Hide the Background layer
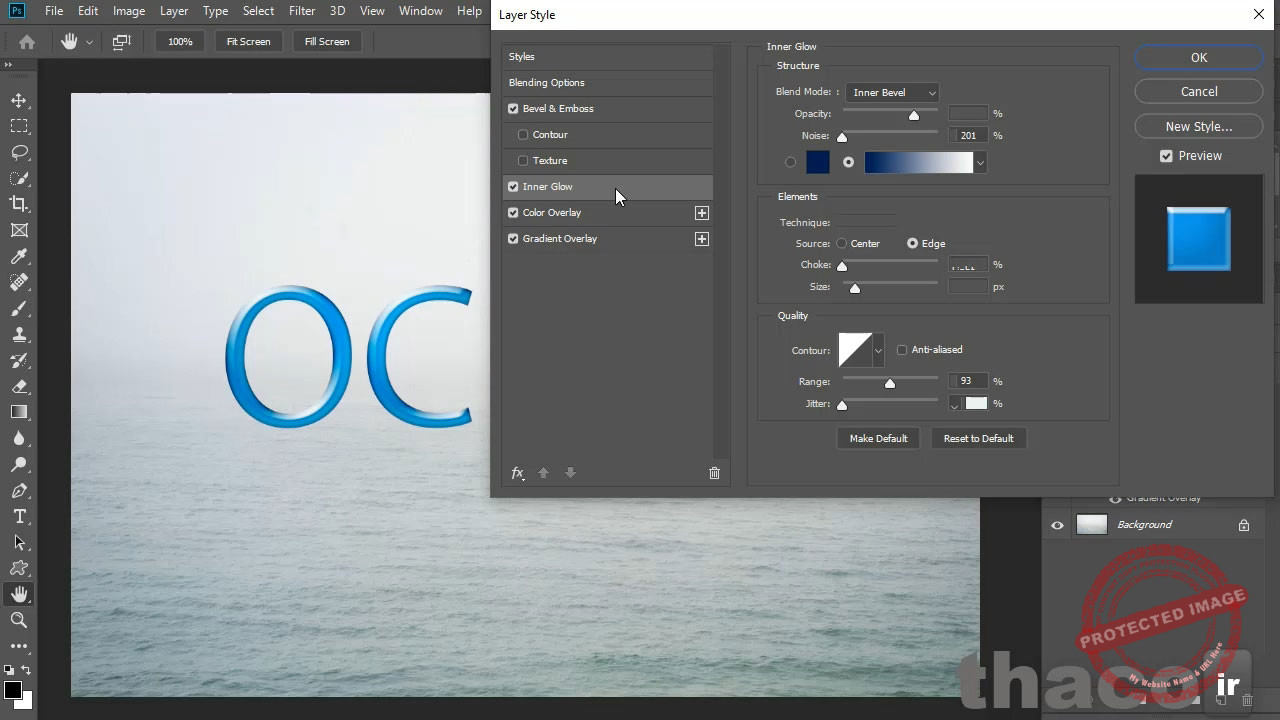Viewport: 1280px width, 720px height. tap(1057, 525)
